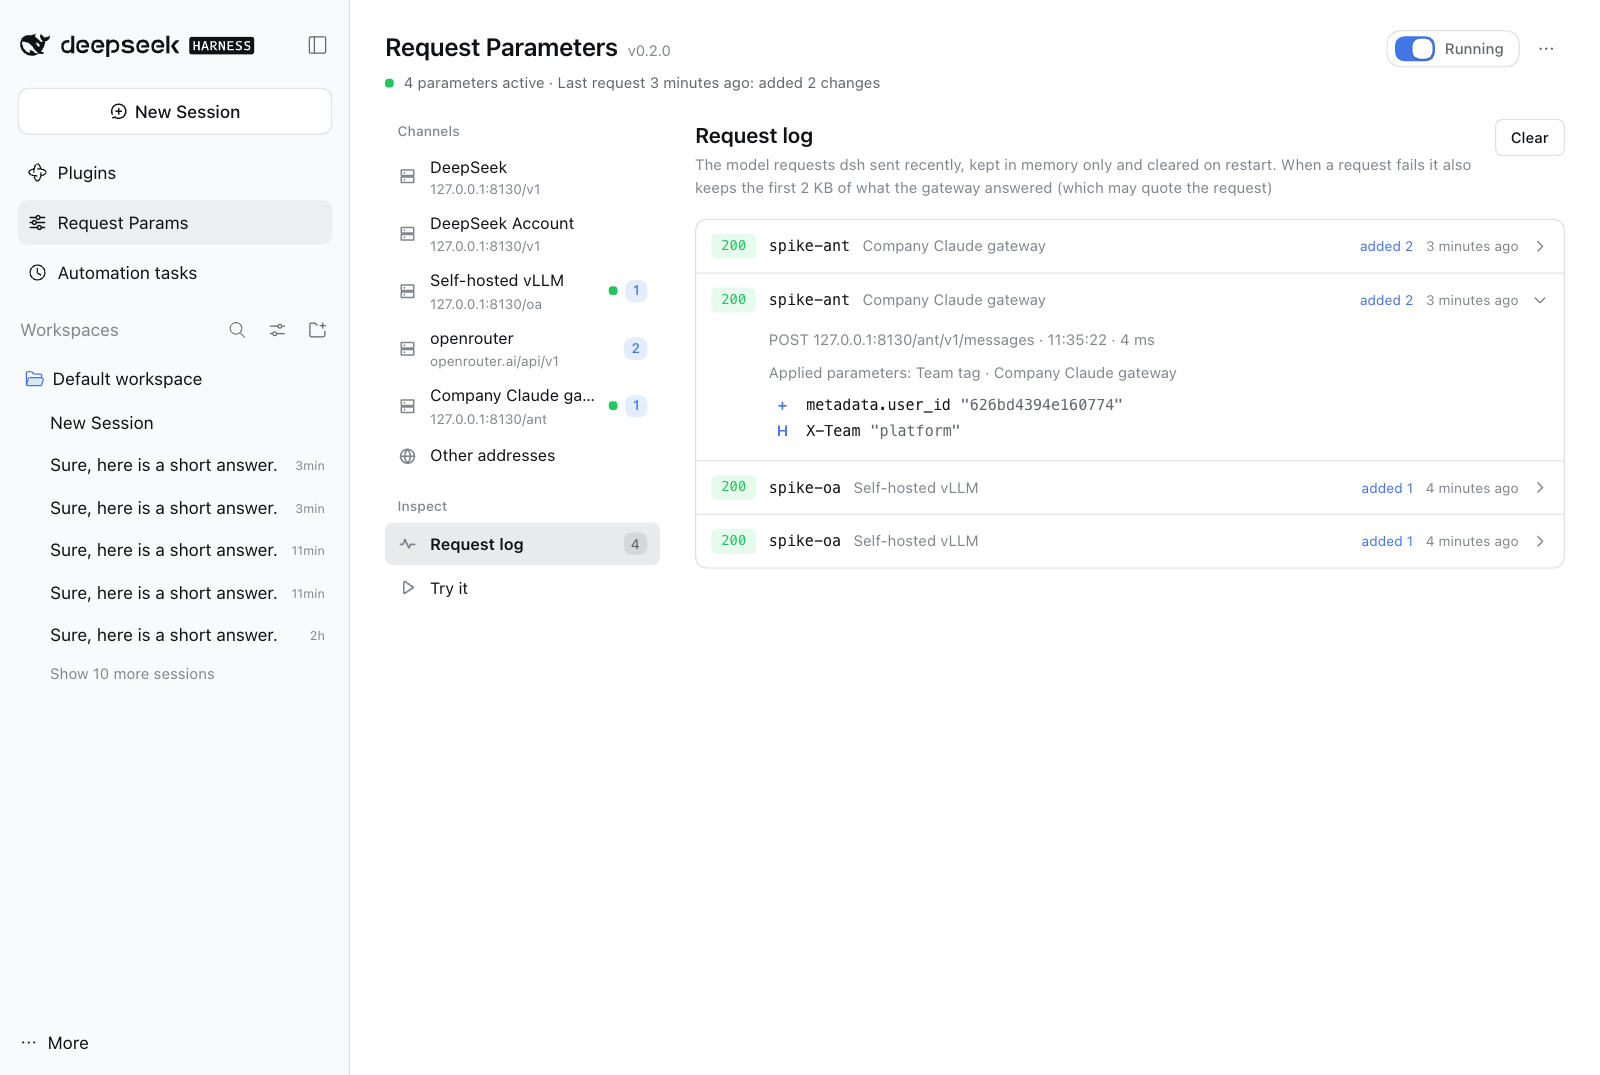The image size is (1600, 1075).
Task: Click the metadata.user_id parameter line
Action: coord(950,405)
